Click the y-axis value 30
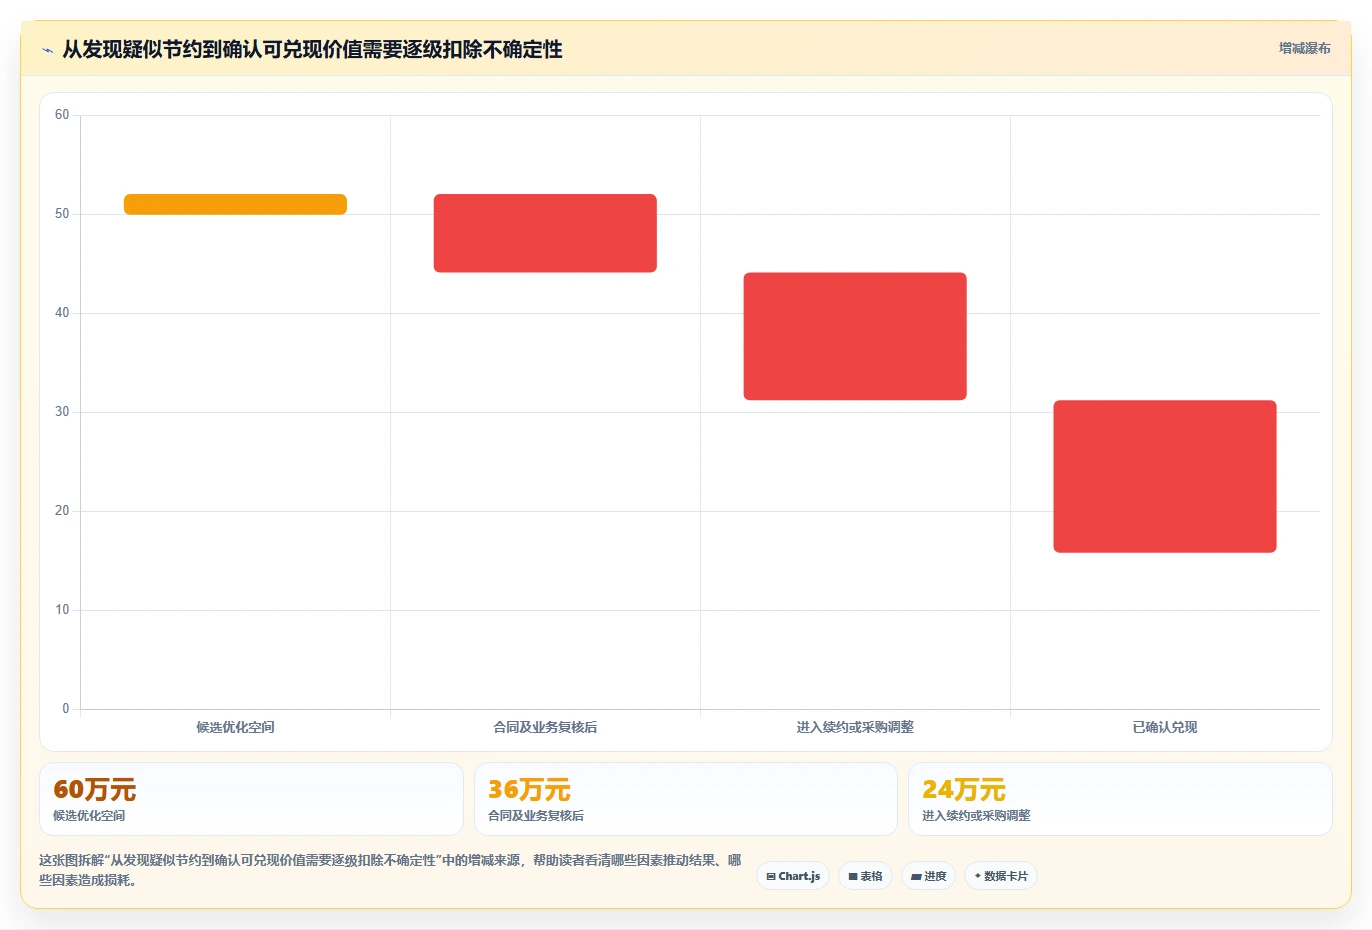 62,412
